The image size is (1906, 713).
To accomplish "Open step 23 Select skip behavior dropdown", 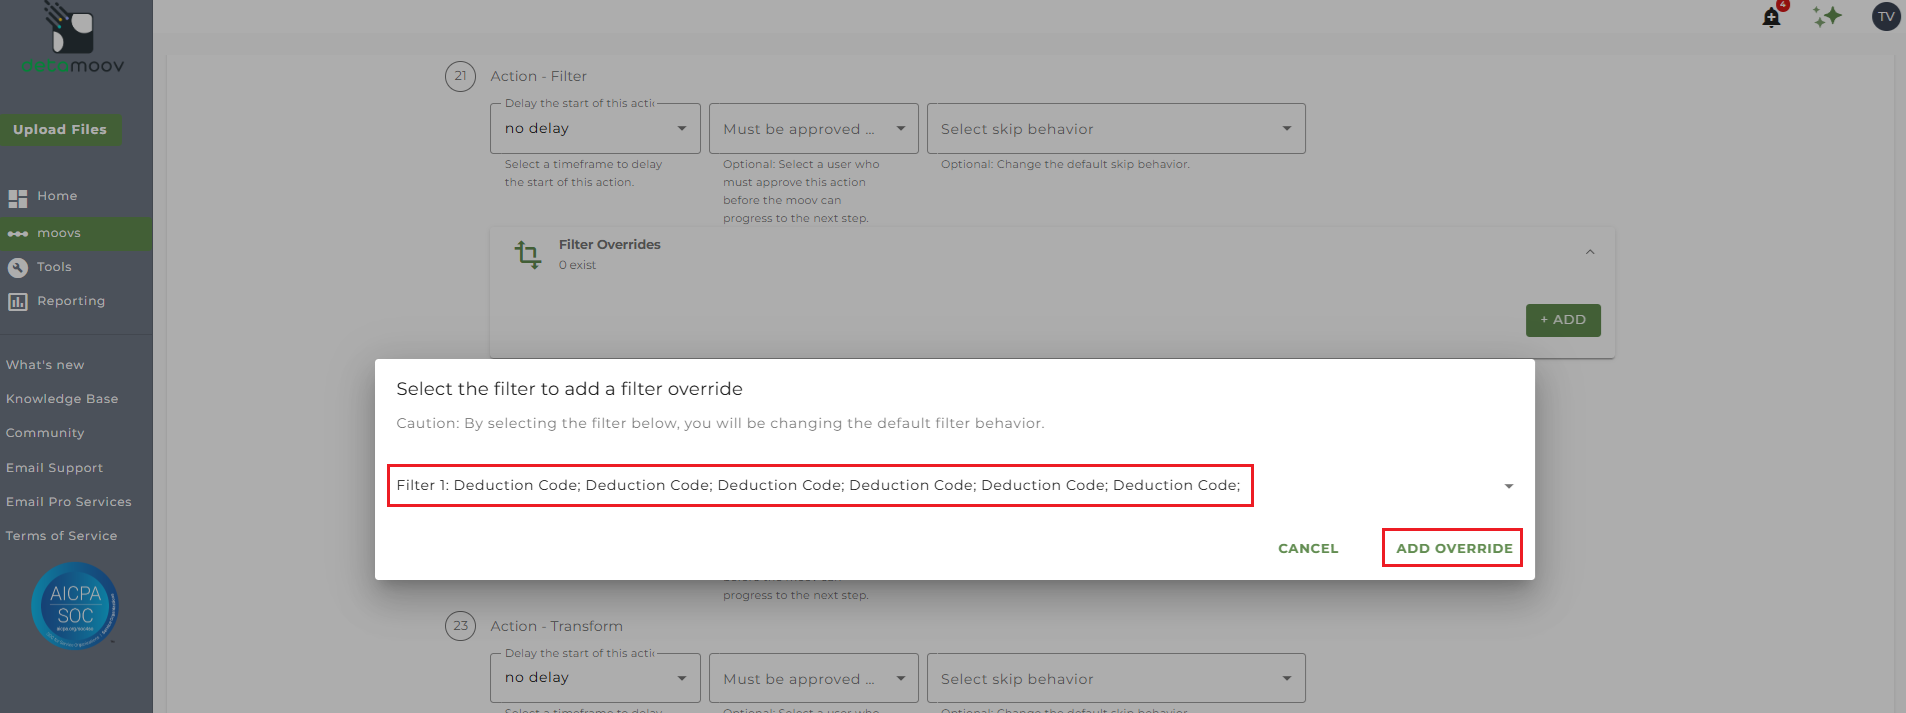I will coord(1116,678).
